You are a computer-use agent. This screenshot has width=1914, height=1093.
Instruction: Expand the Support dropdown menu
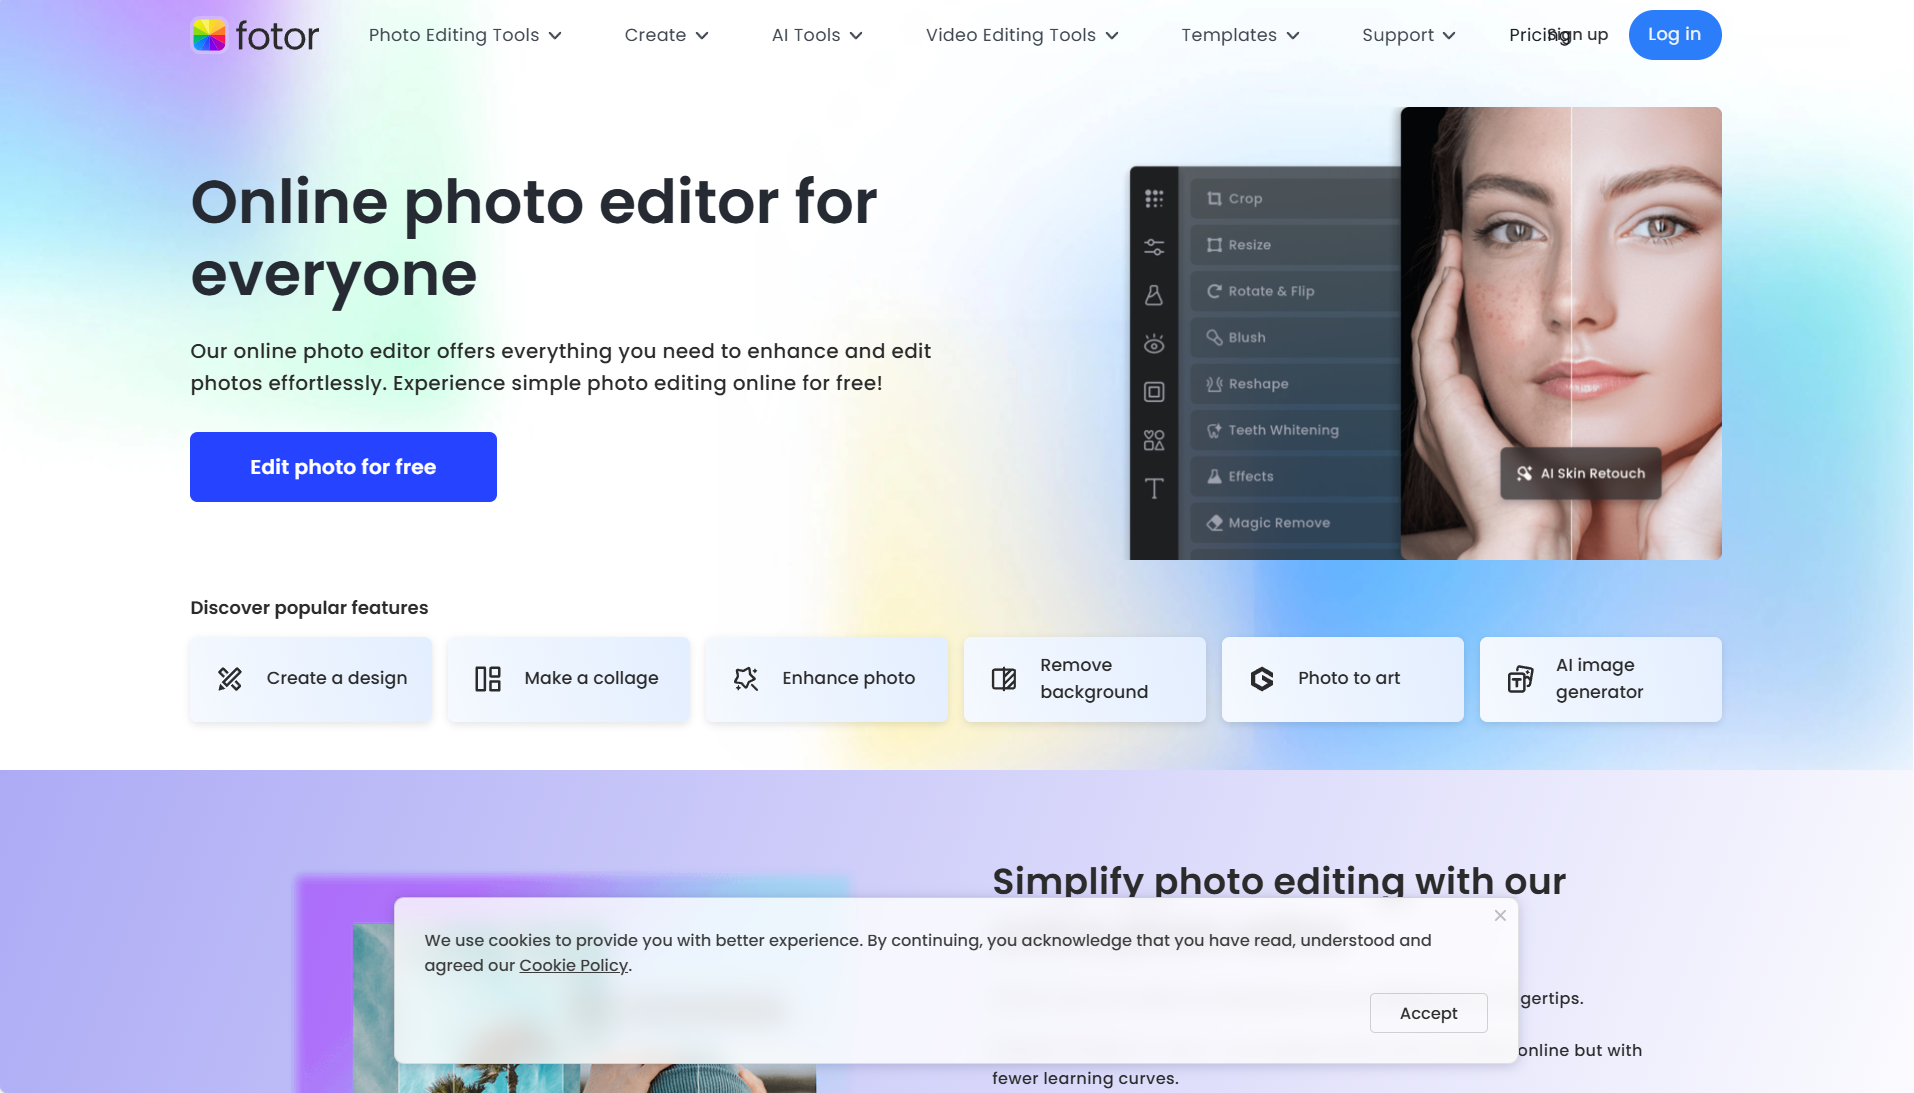[1408, 35]
